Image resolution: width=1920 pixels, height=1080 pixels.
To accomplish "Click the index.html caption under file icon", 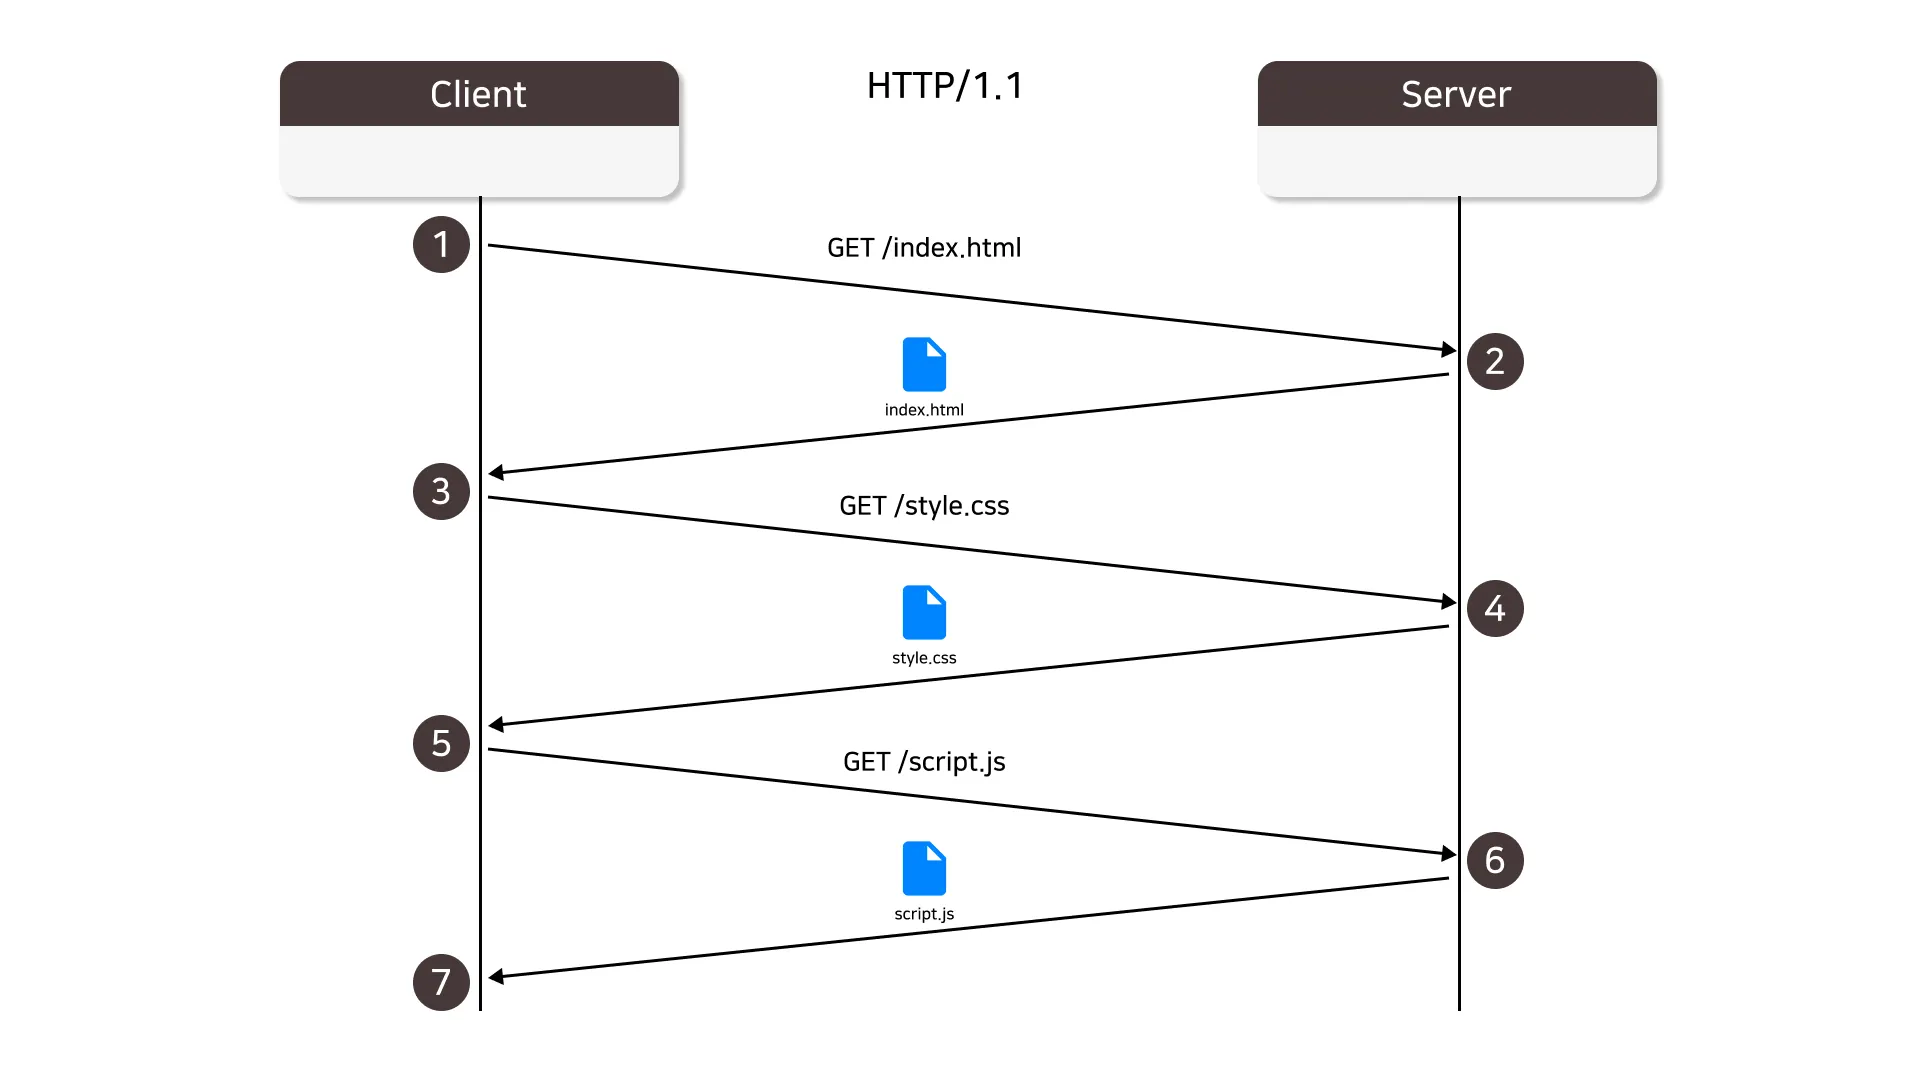I will point(924,410).
